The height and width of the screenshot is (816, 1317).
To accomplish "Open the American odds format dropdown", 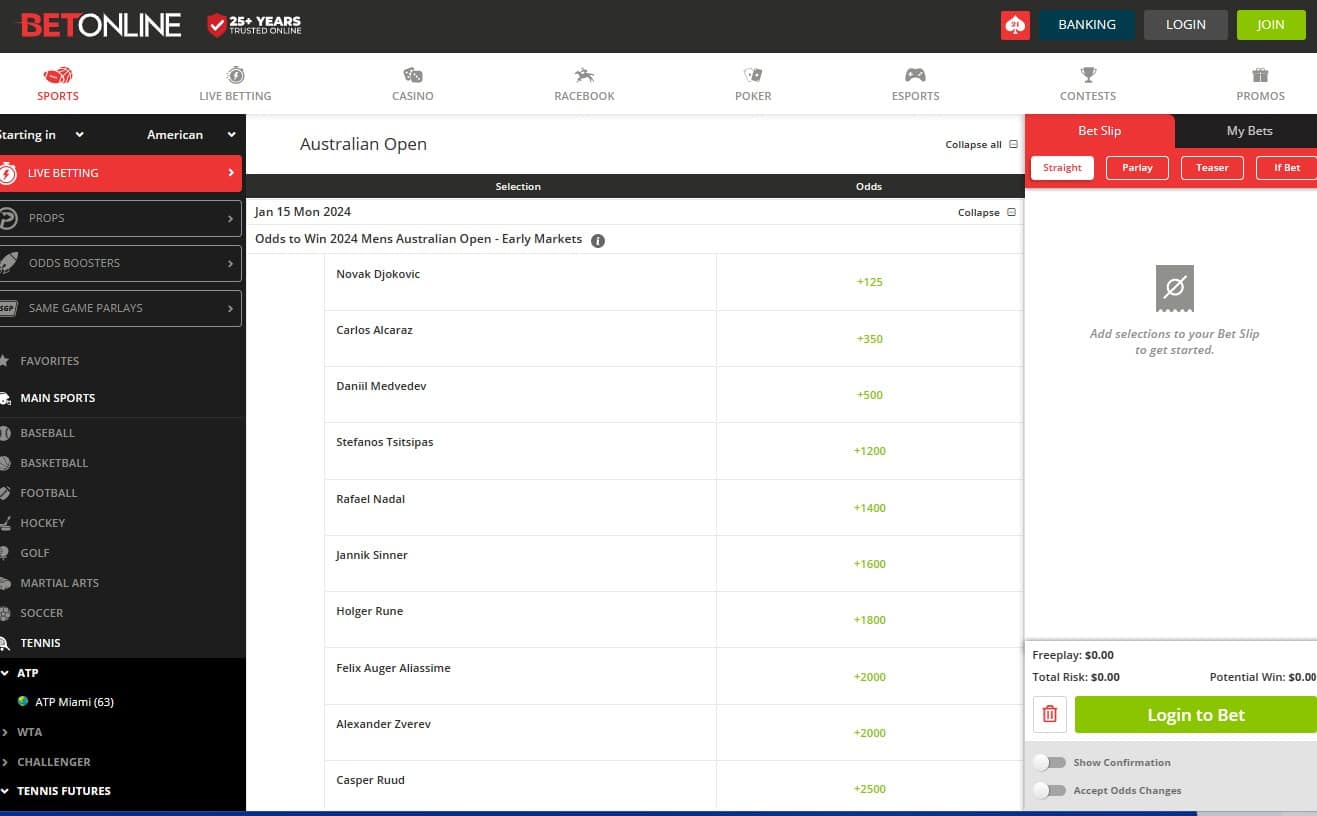I will pyautogui.click(x=191, y=135).
